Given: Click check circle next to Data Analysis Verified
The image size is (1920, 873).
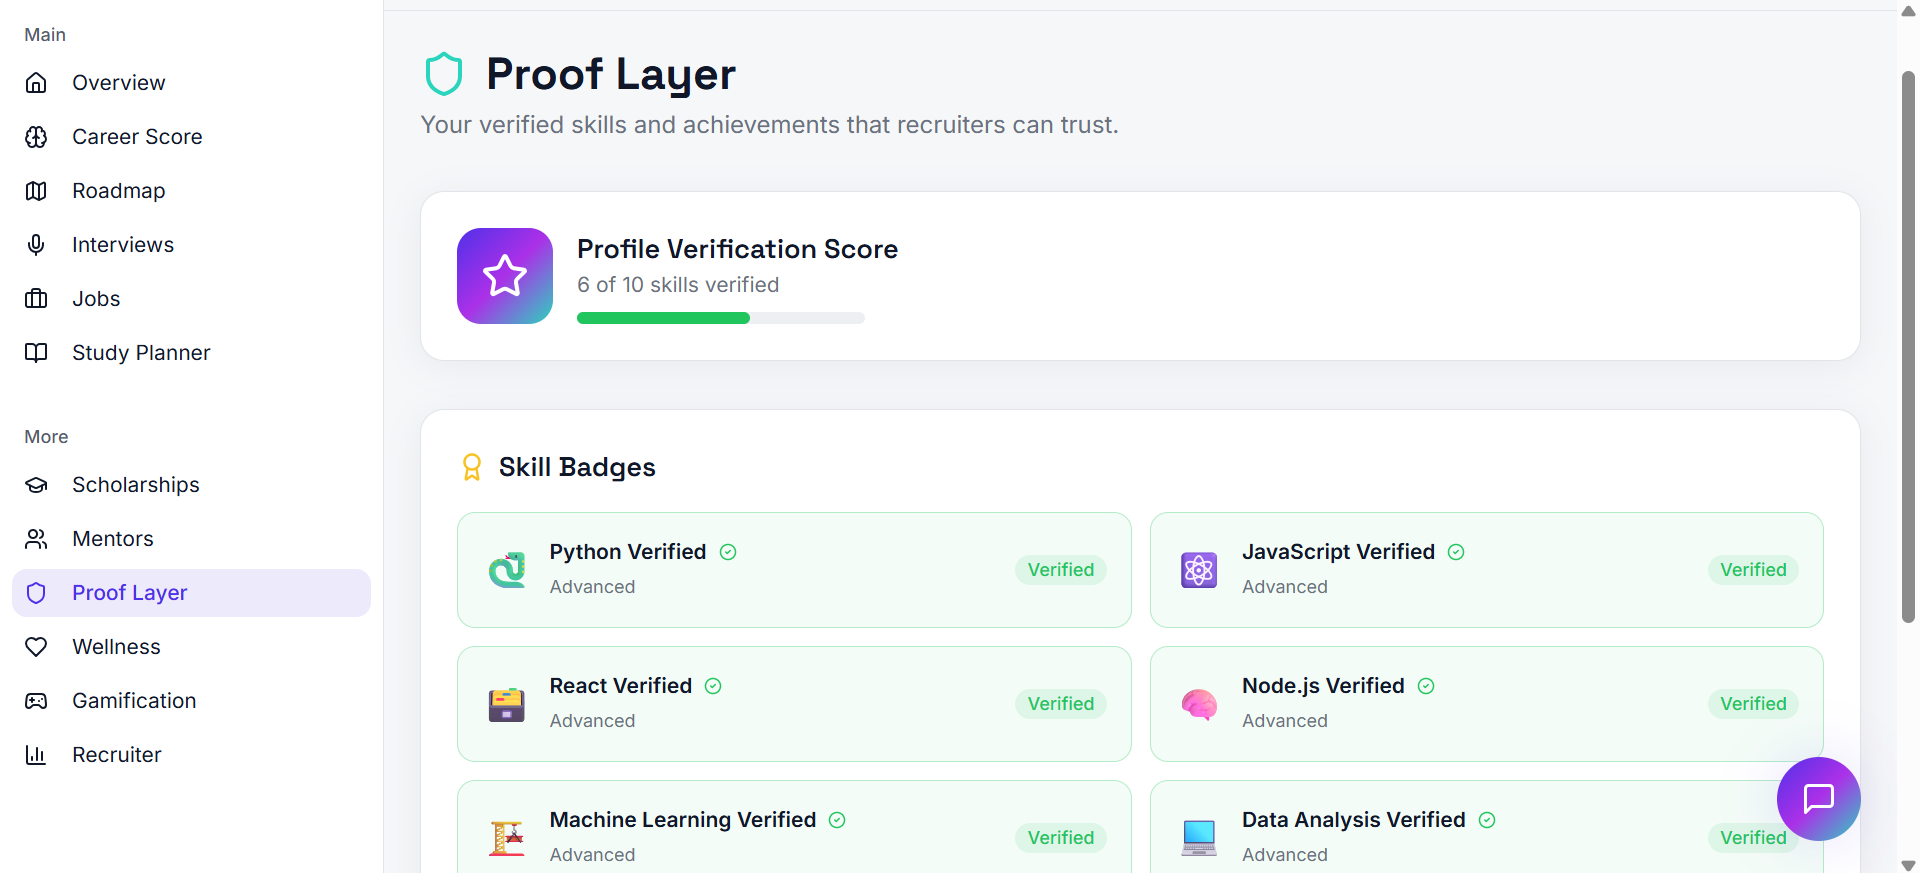Looking at the screenshot, I should tap(1487, 820).
